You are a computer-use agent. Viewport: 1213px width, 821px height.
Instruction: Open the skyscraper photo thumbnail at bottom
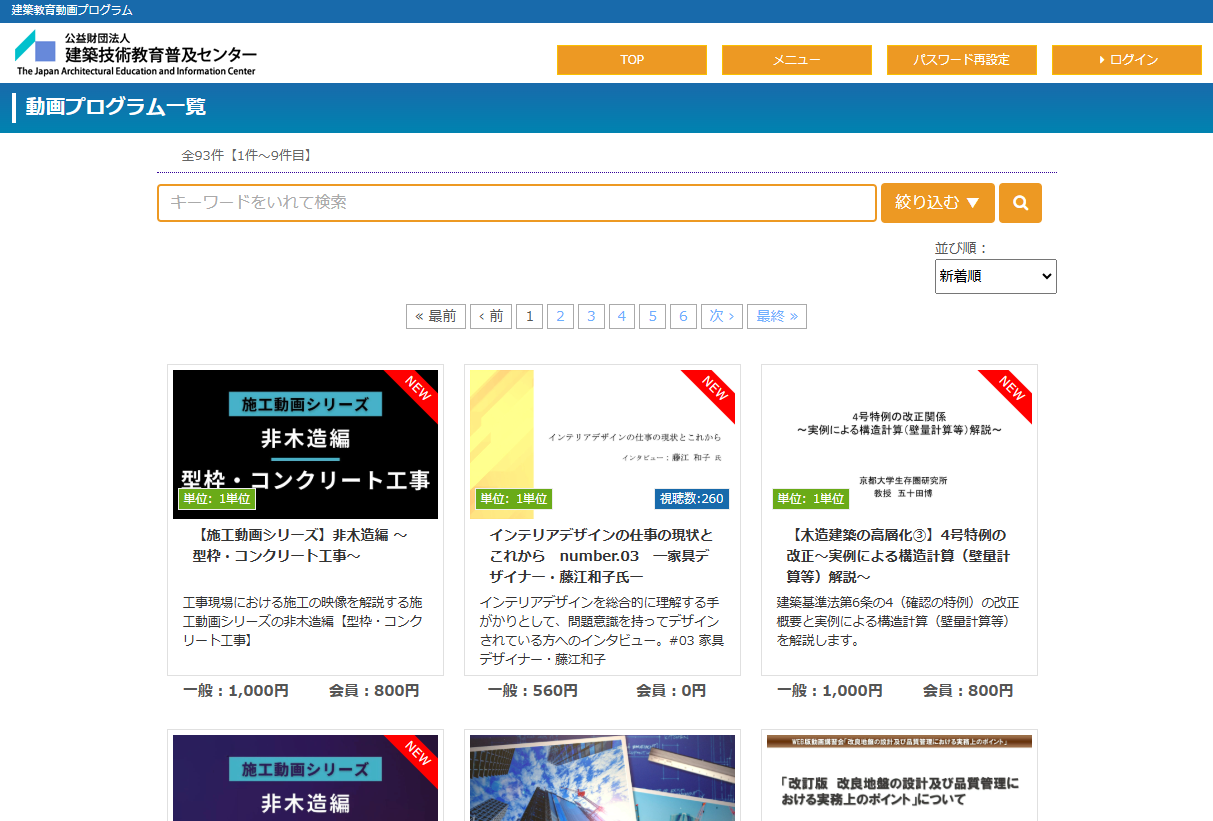pos(602,778)
